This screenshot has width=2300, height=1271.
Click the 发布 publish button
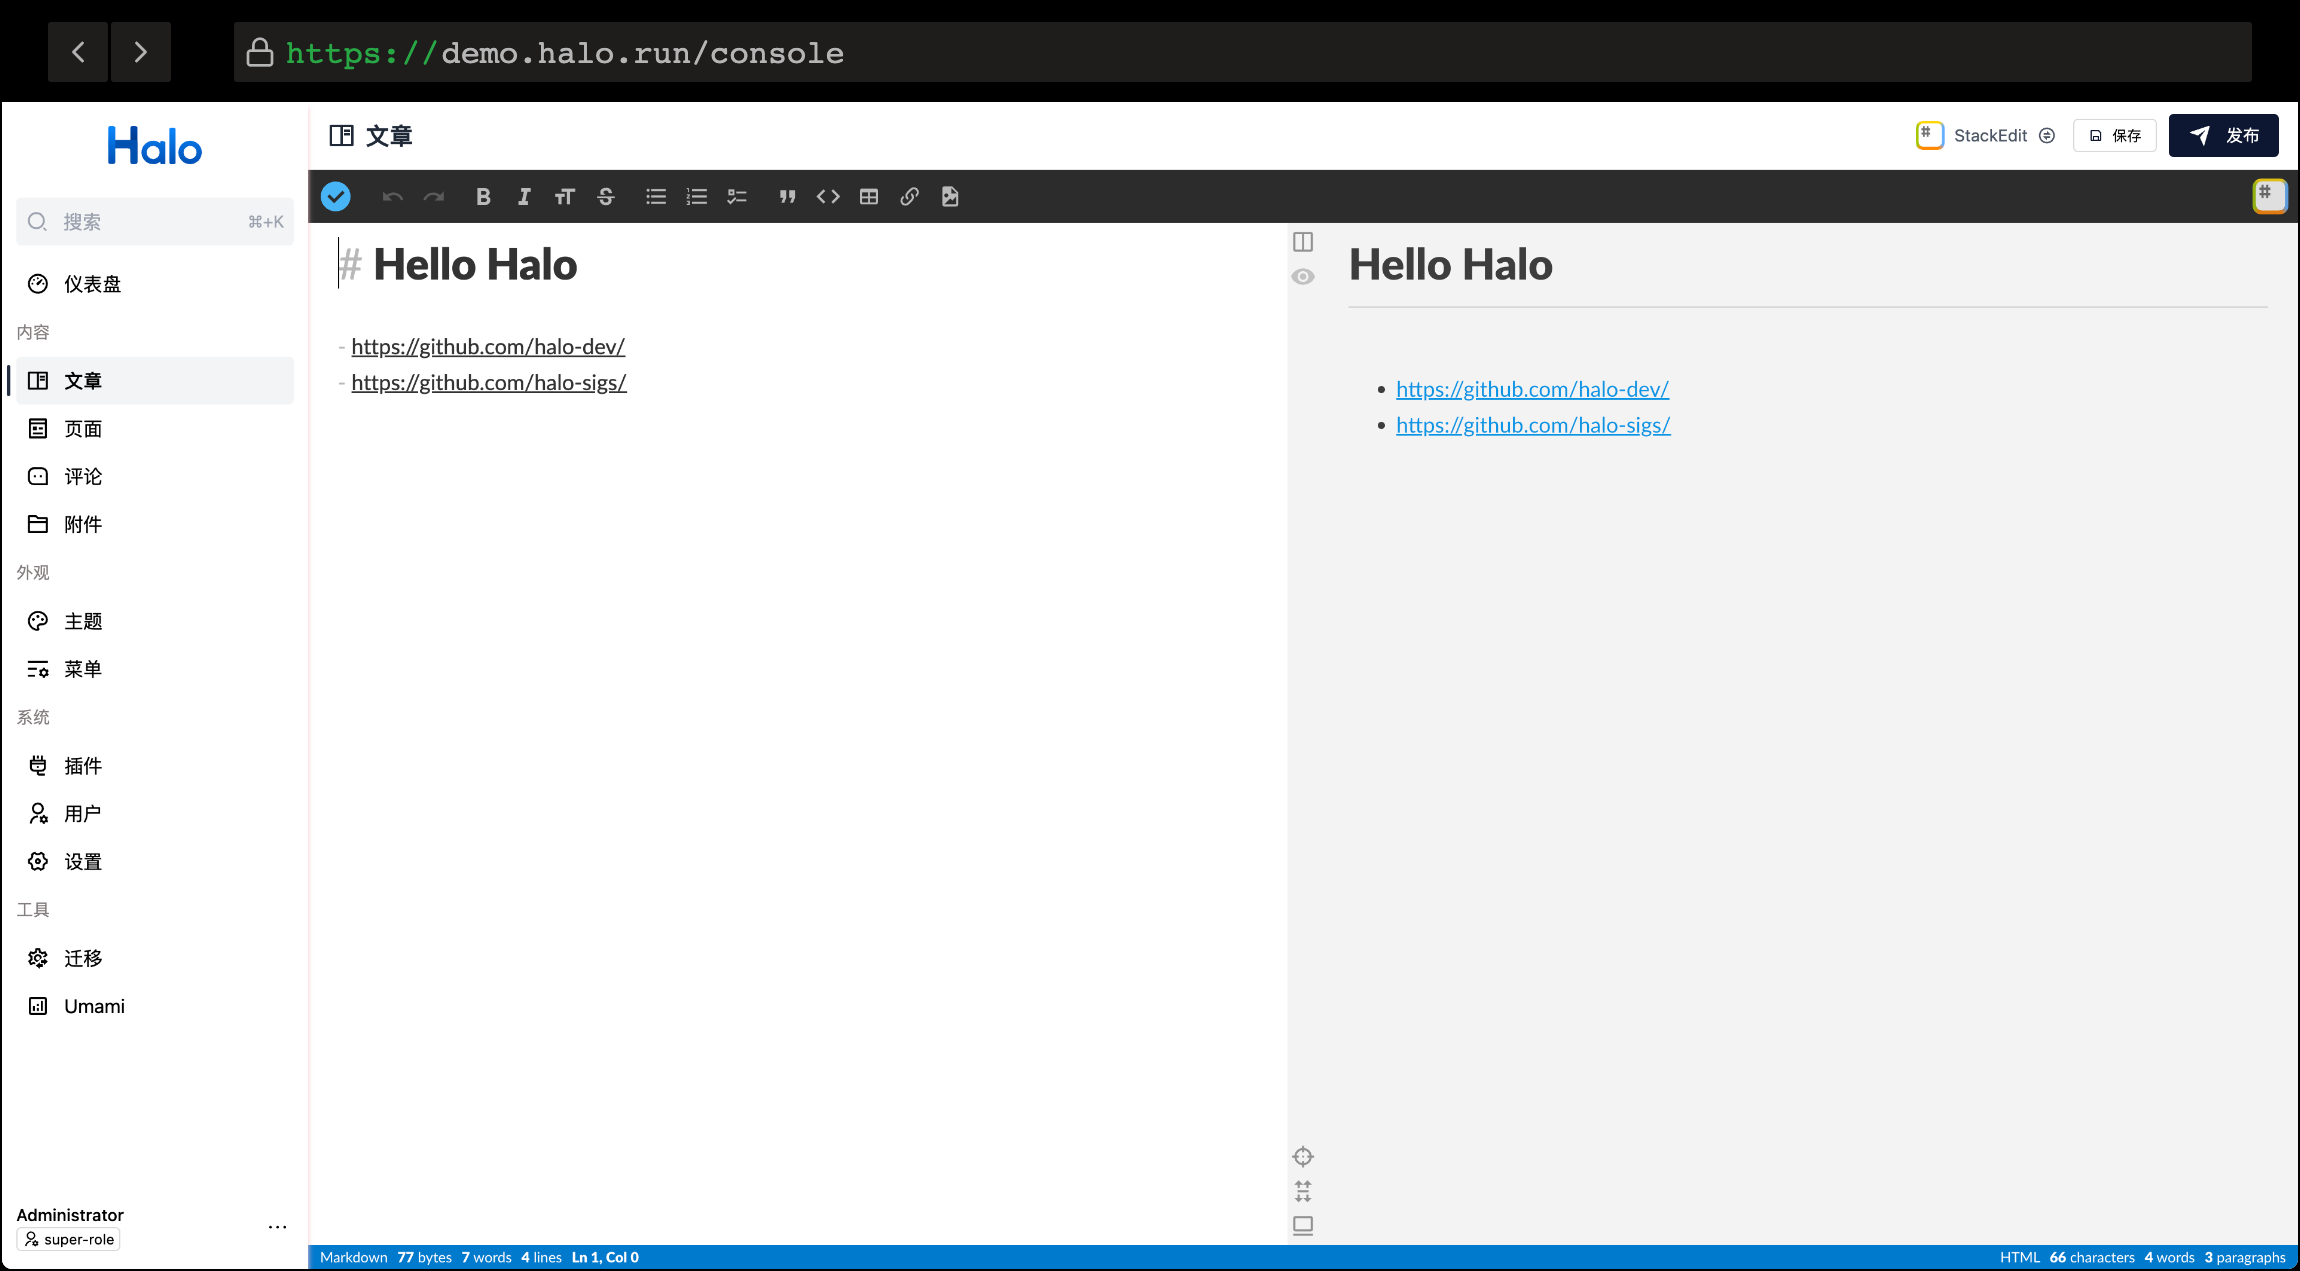(2223, 136)
